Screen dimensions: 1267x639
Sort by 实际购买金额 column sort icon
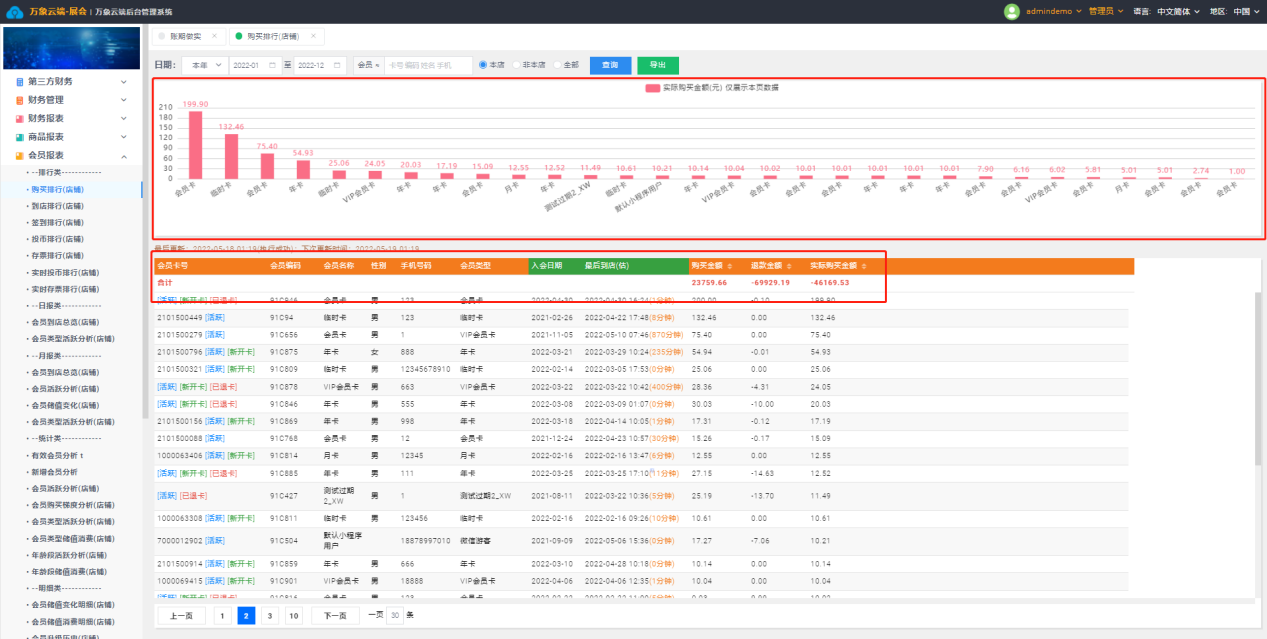point(865,266)
